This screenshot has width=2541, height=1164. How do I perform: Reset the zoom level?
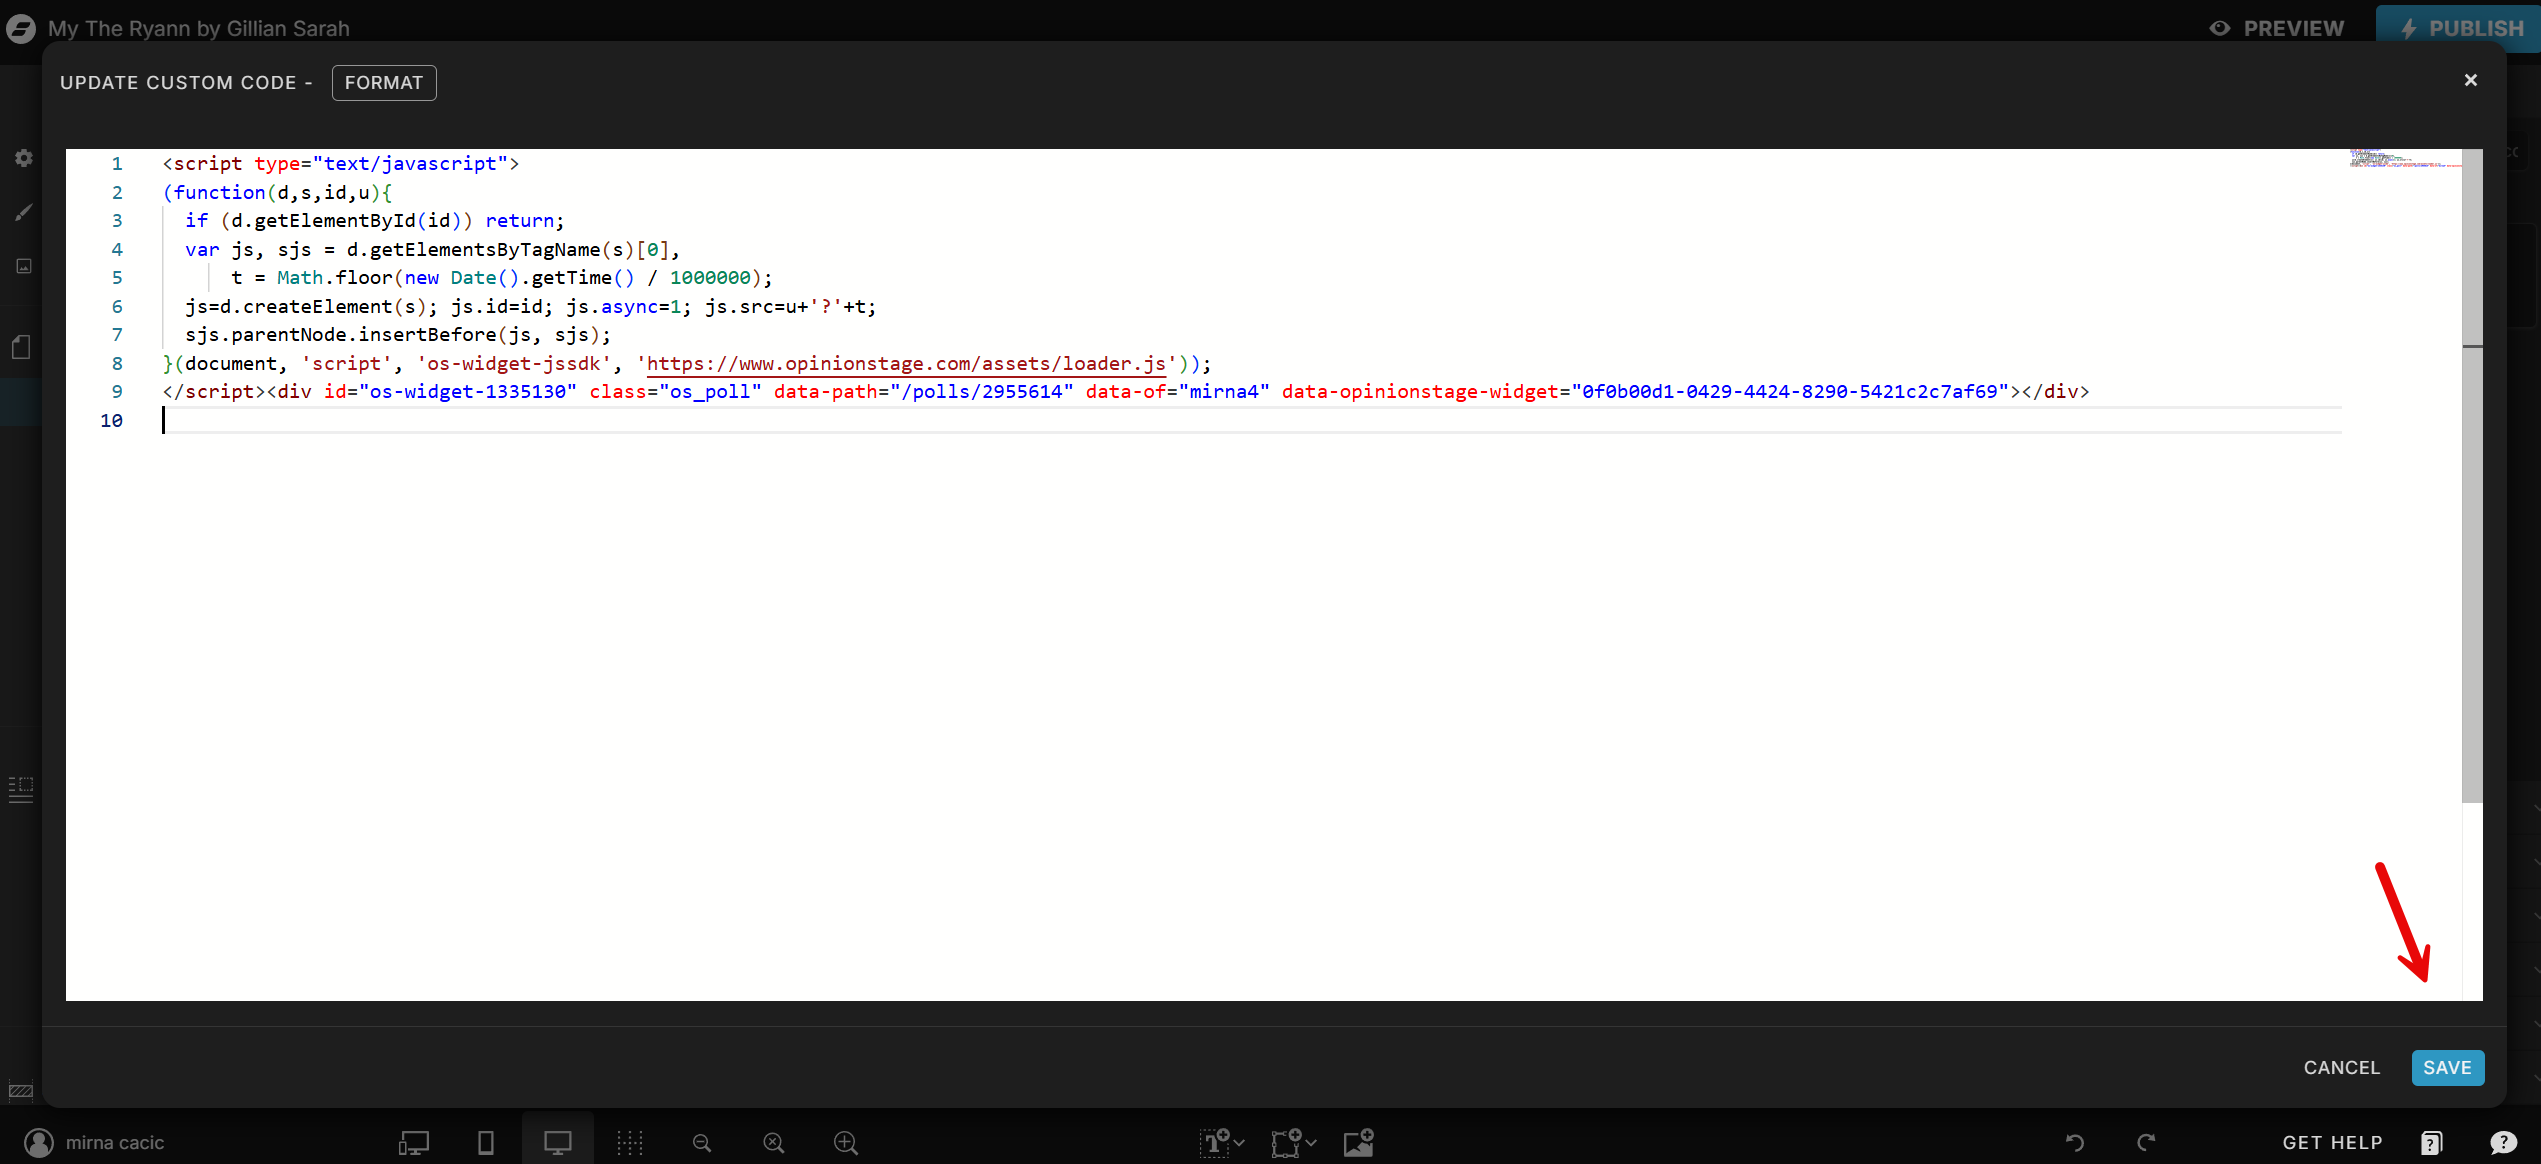click(x=773, y=1143)
